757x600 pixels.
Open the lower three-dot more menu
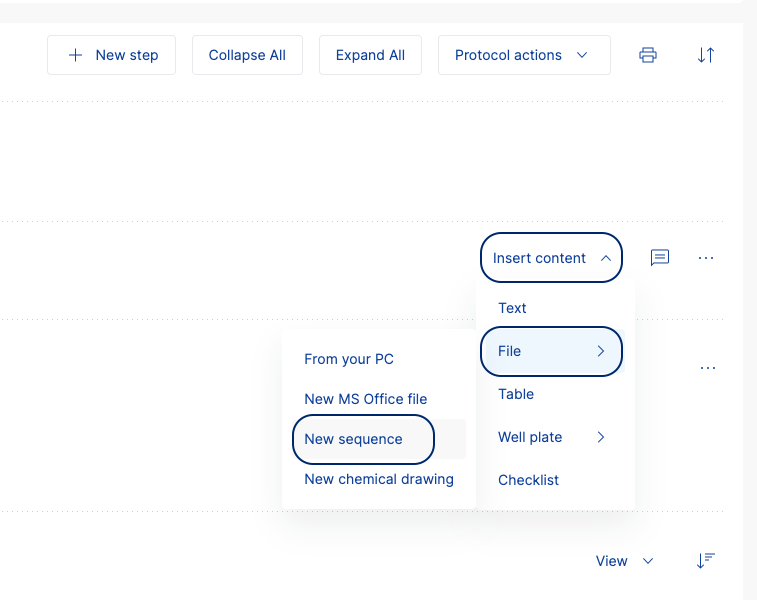pyautogui.click(x=708, y=368)
